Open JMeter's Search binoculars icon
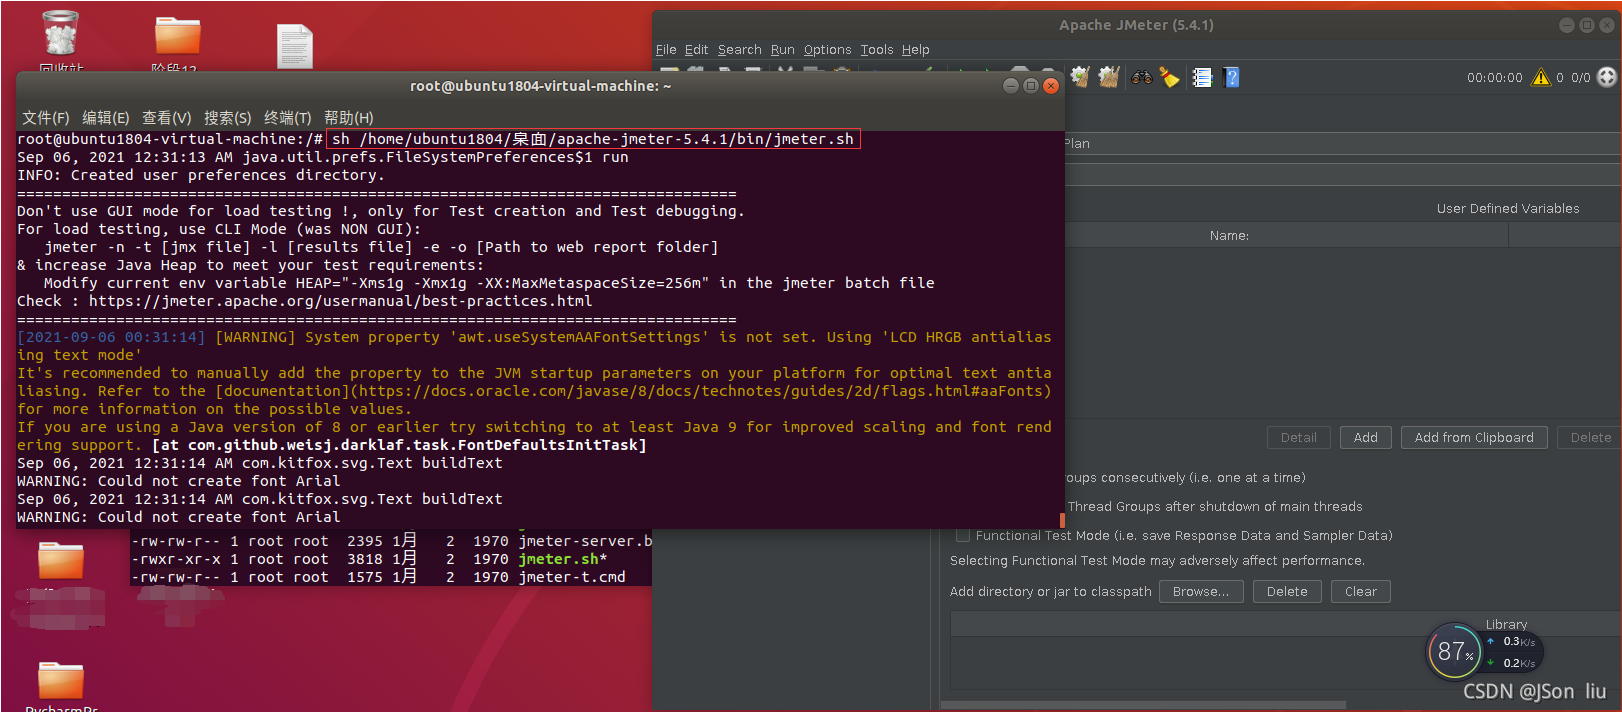 pos(1142,77)
